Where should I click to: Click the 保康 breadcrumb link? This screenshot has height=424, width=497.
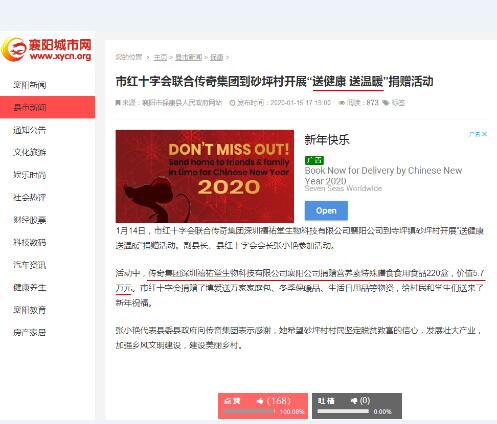217,57
